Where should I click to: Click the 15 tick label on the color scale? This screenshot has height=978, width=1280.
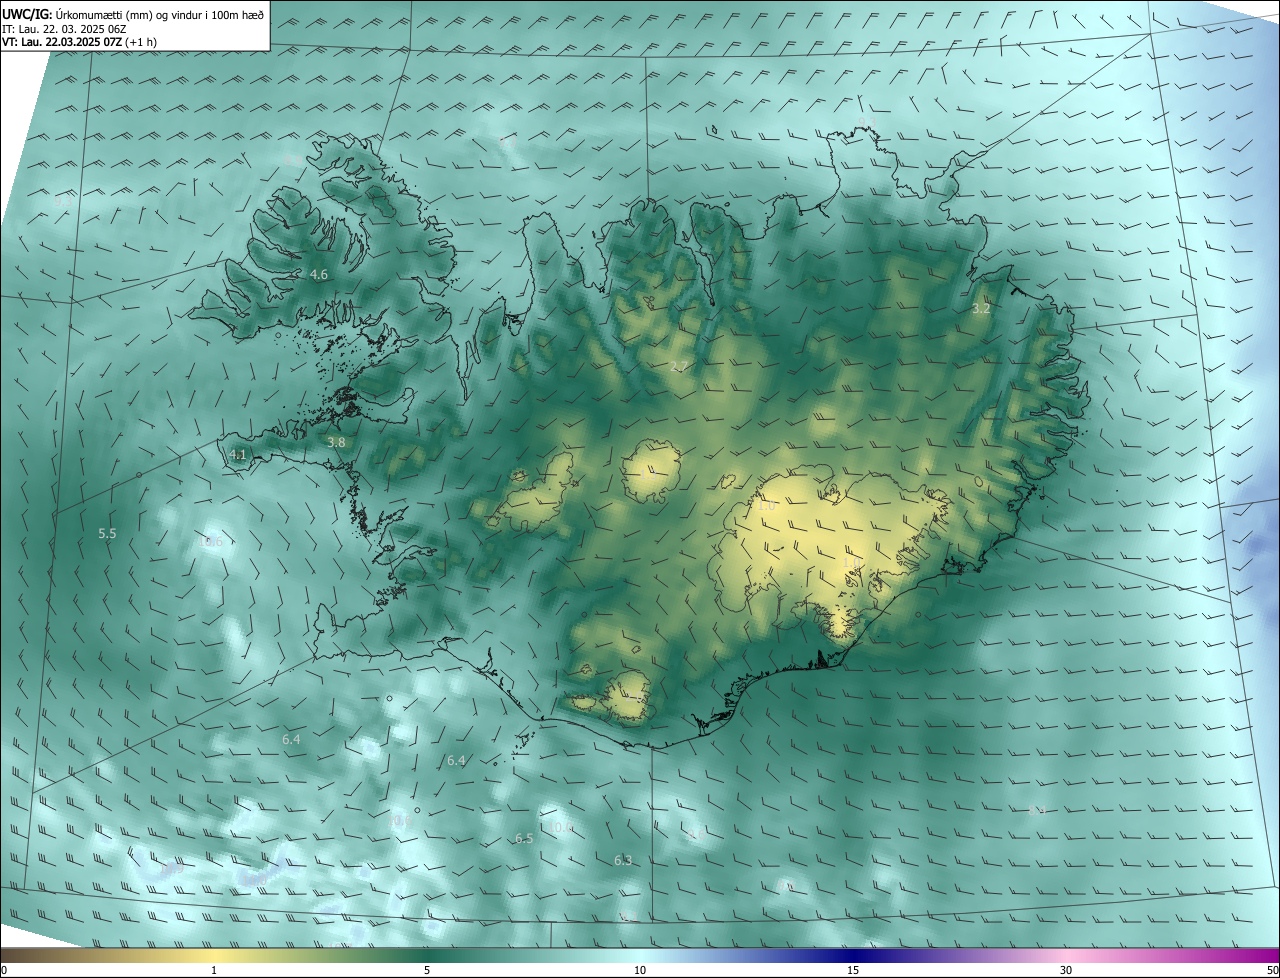click(853, 970)
